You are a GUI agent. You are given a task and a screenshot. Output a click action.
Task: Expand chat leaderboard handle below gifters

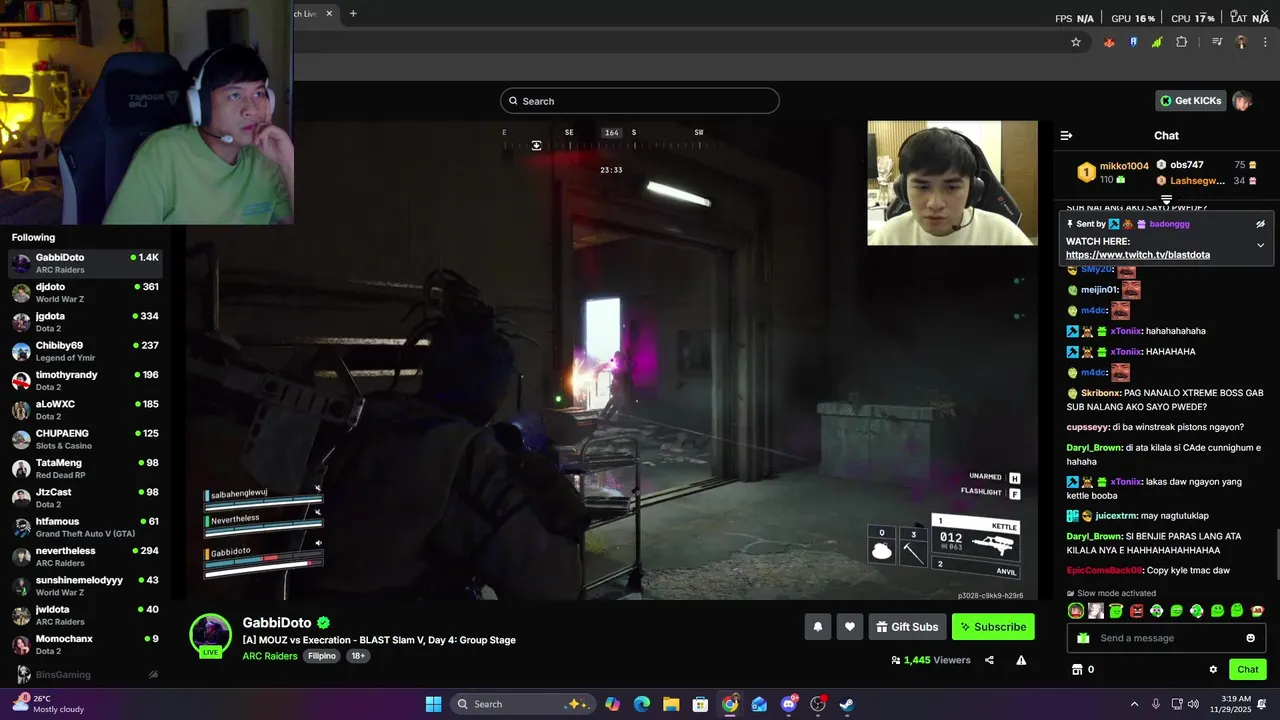[1166, 200]
